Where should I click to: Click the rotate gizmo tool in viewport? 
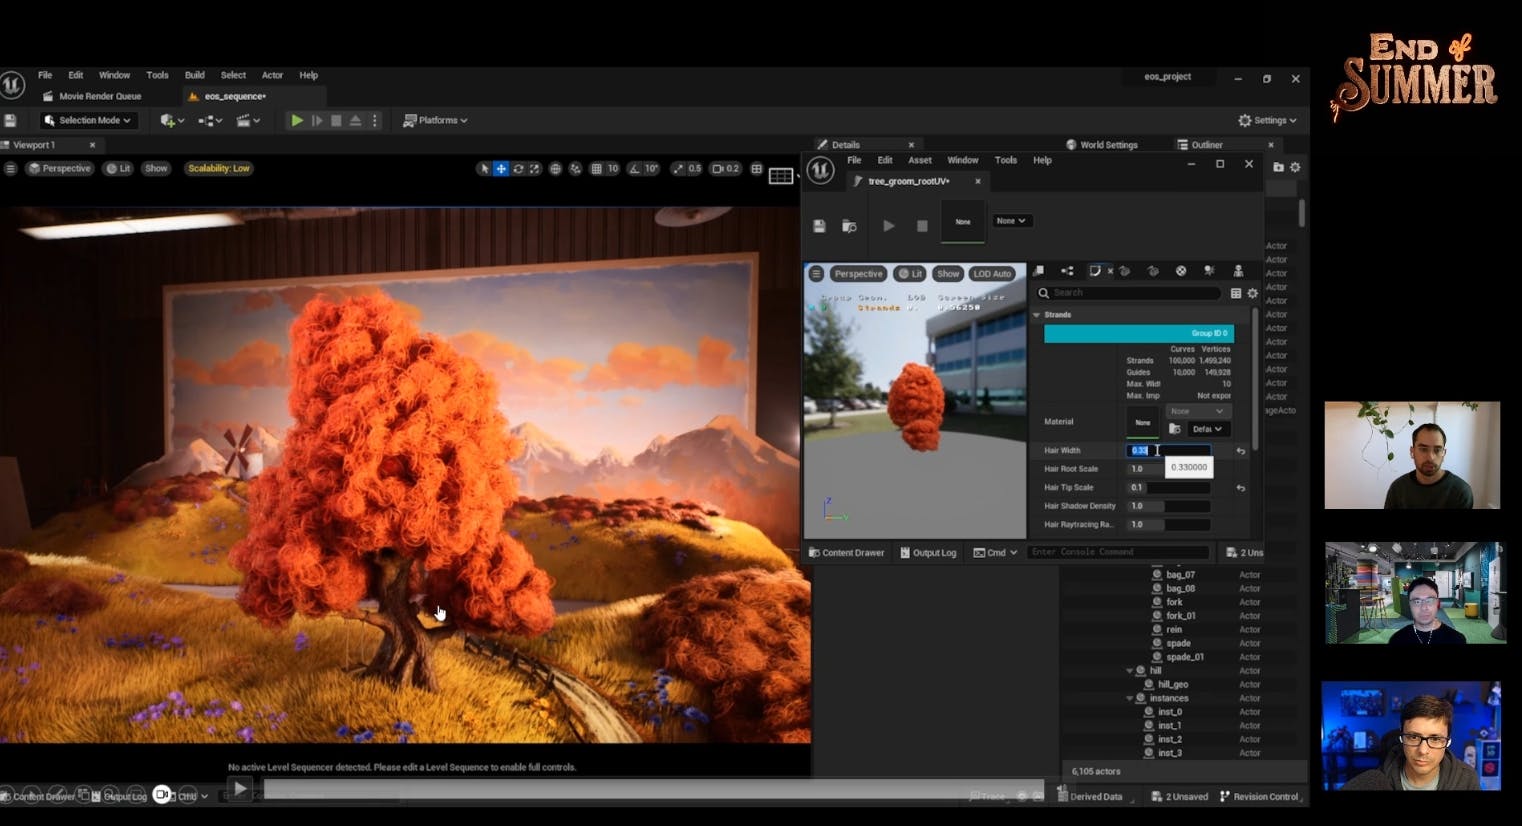coord(518,169)
